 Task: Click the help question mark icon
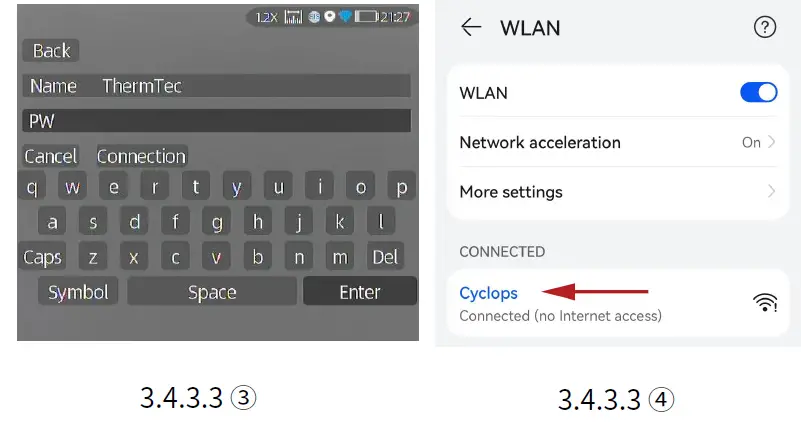coord(765,27)
